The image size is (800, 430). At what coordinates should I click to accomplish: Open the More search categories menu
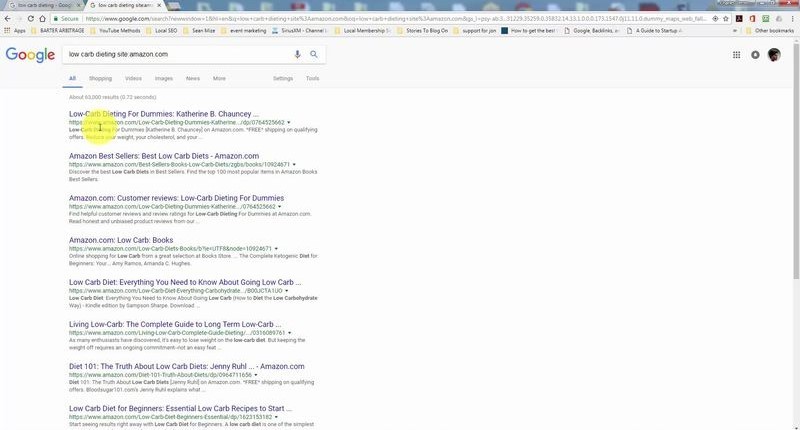point(219,78)
